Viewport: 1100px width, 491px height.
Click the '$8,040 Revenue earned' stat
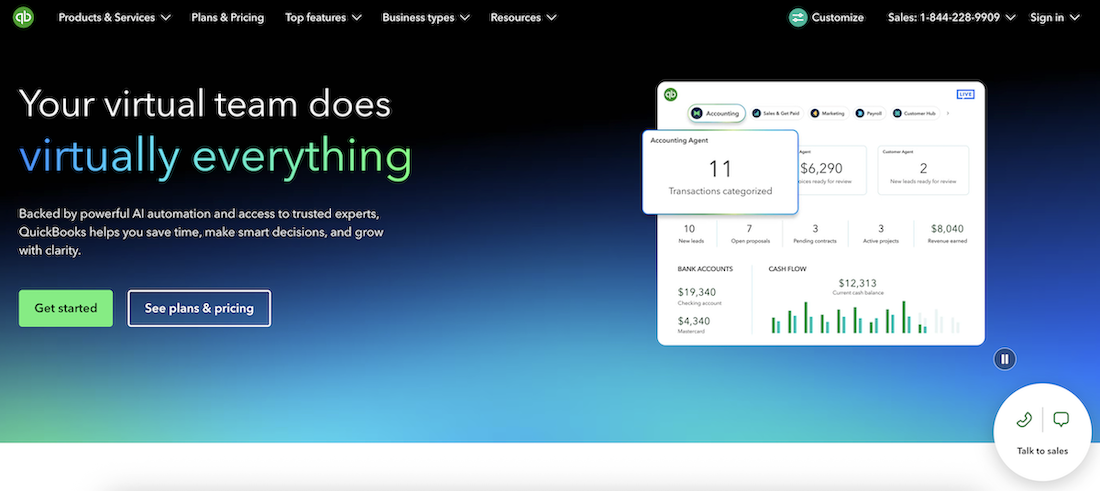coord(947,234)
